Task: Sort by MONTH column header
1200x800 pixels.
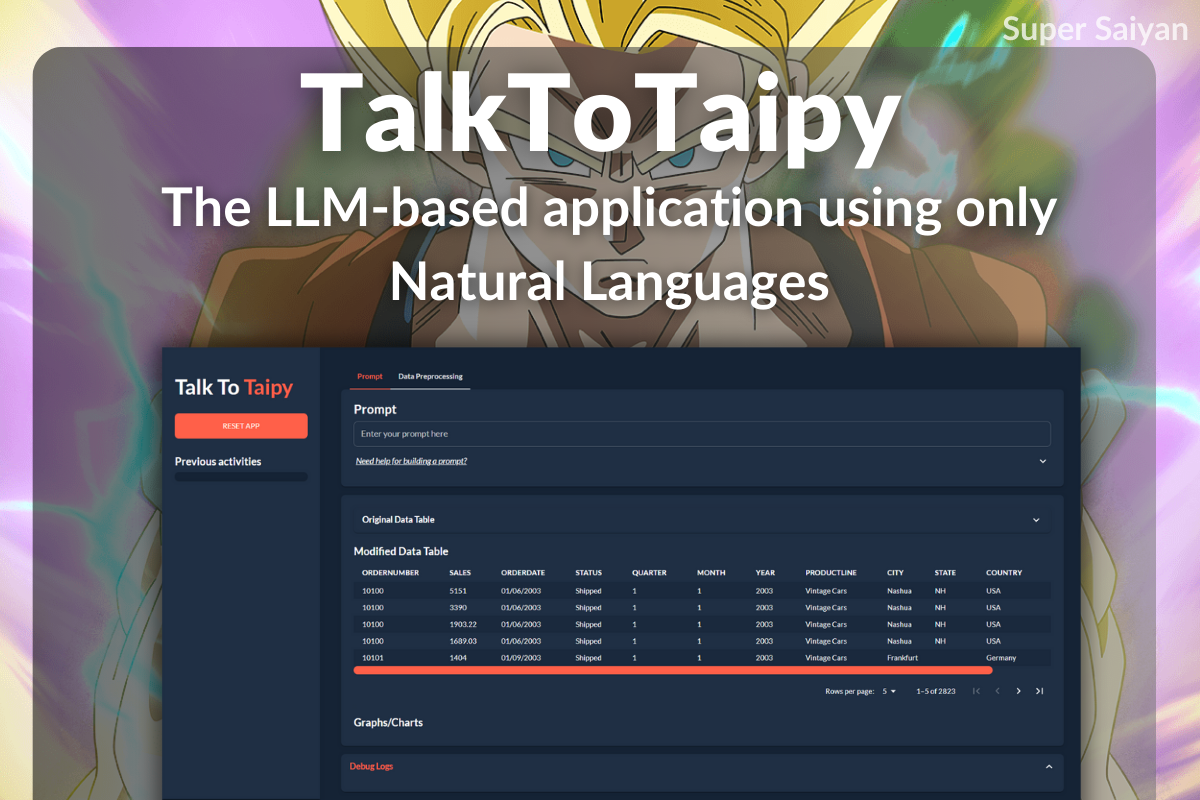Action: 711,573
